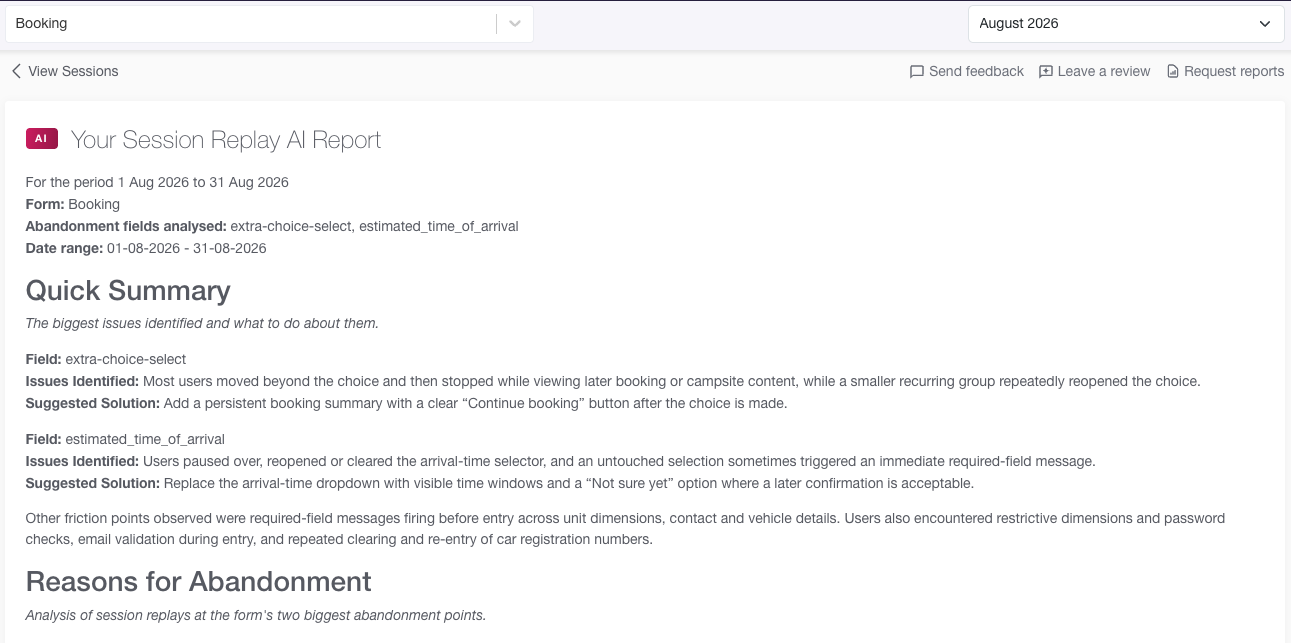The height and width of the screenshot is (643, 1291).
Task: Click the Leave a review icon
Action: point(1046,72)
